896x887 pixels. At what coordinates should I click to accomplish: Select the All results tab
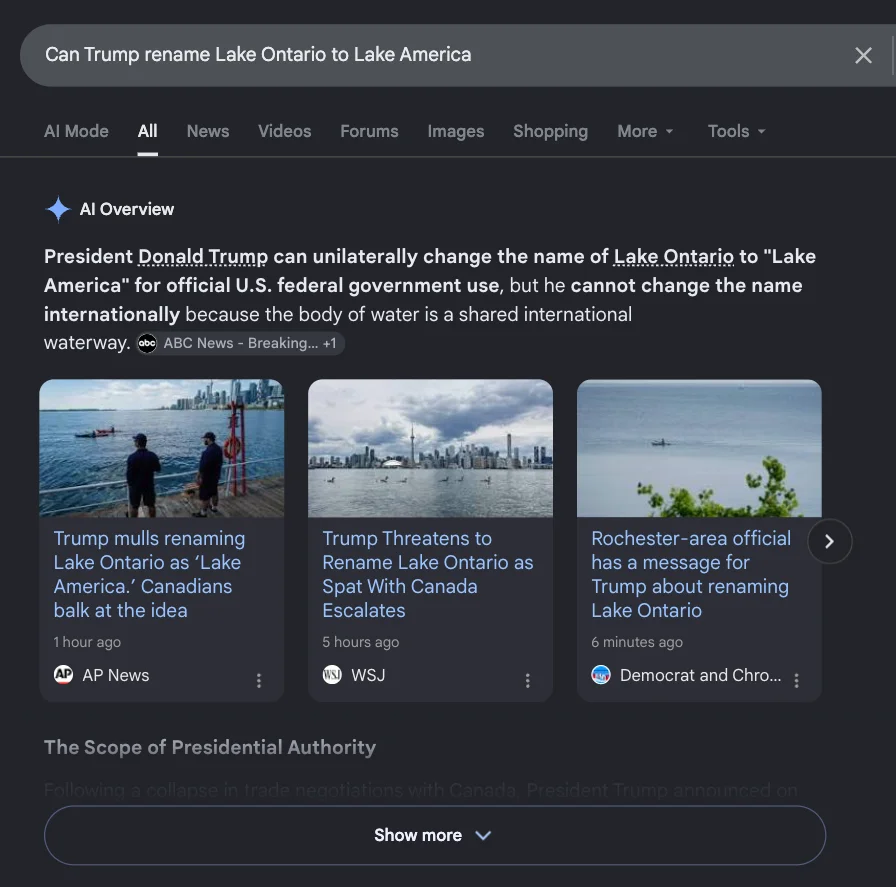pos(147,131)
